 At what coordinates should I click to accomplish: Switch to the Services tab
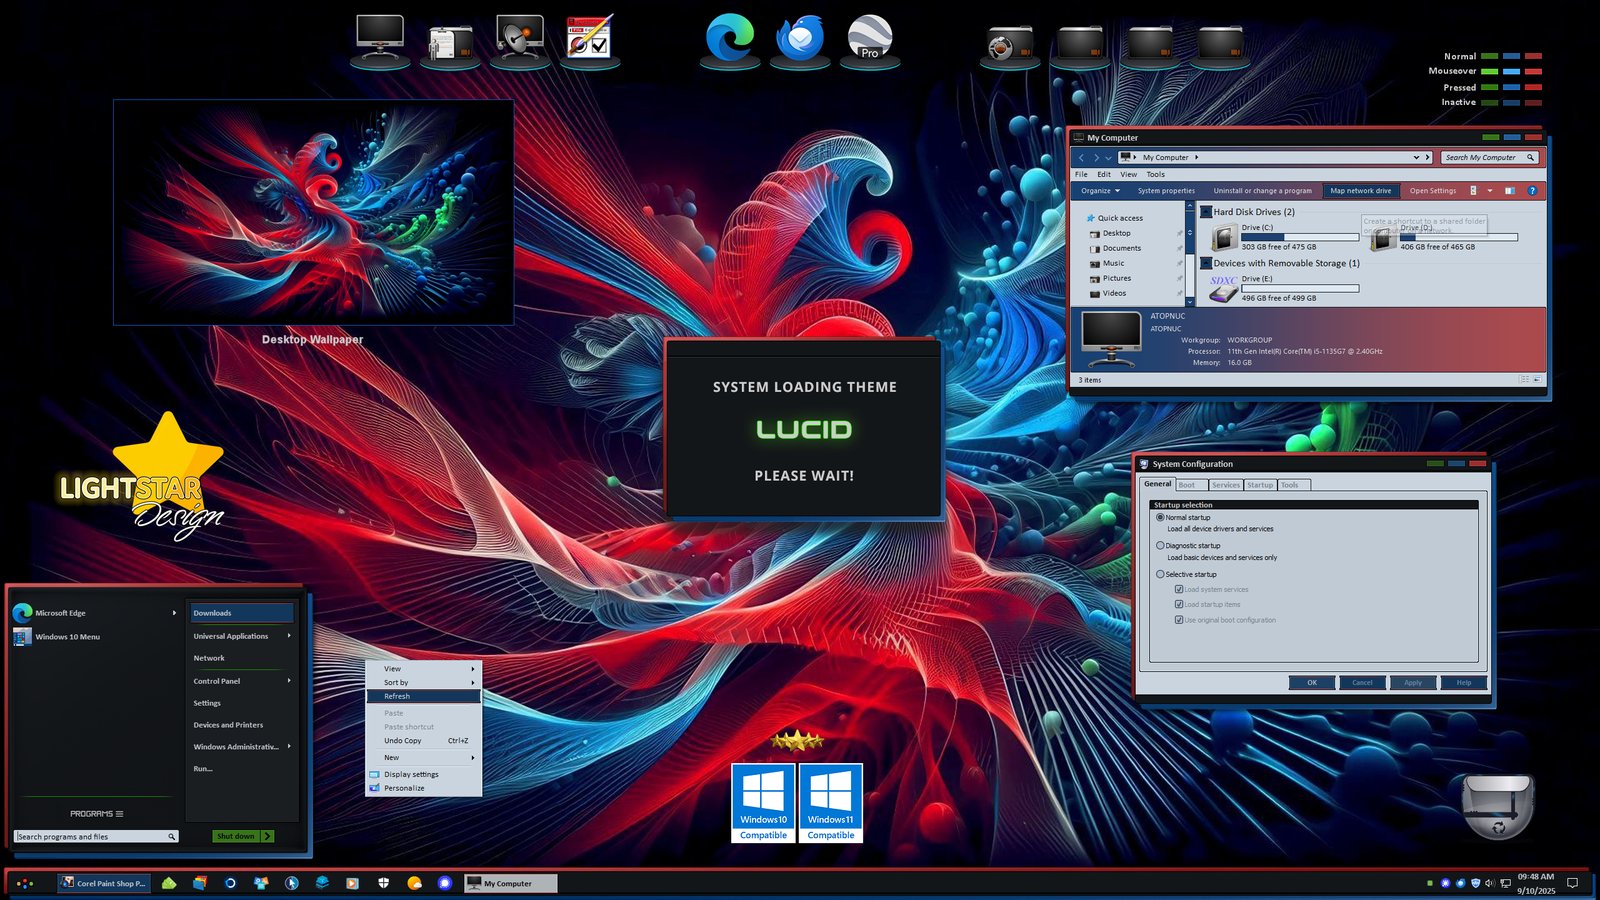pyautogui.click(x=1226, y=485)
